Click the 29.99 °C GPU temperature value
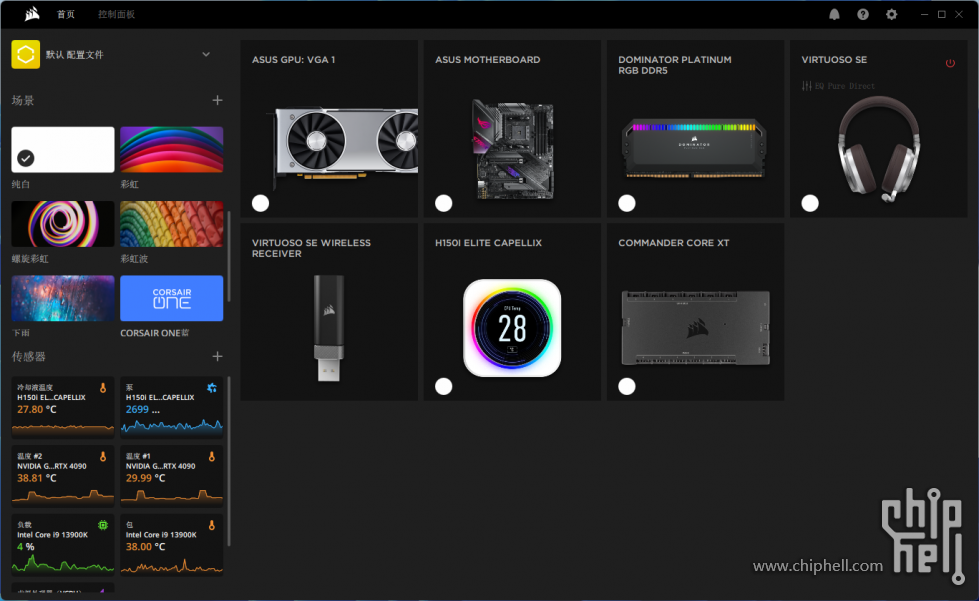Image resolution: width=979 pixels, height=601 pixels. (145, 478)
